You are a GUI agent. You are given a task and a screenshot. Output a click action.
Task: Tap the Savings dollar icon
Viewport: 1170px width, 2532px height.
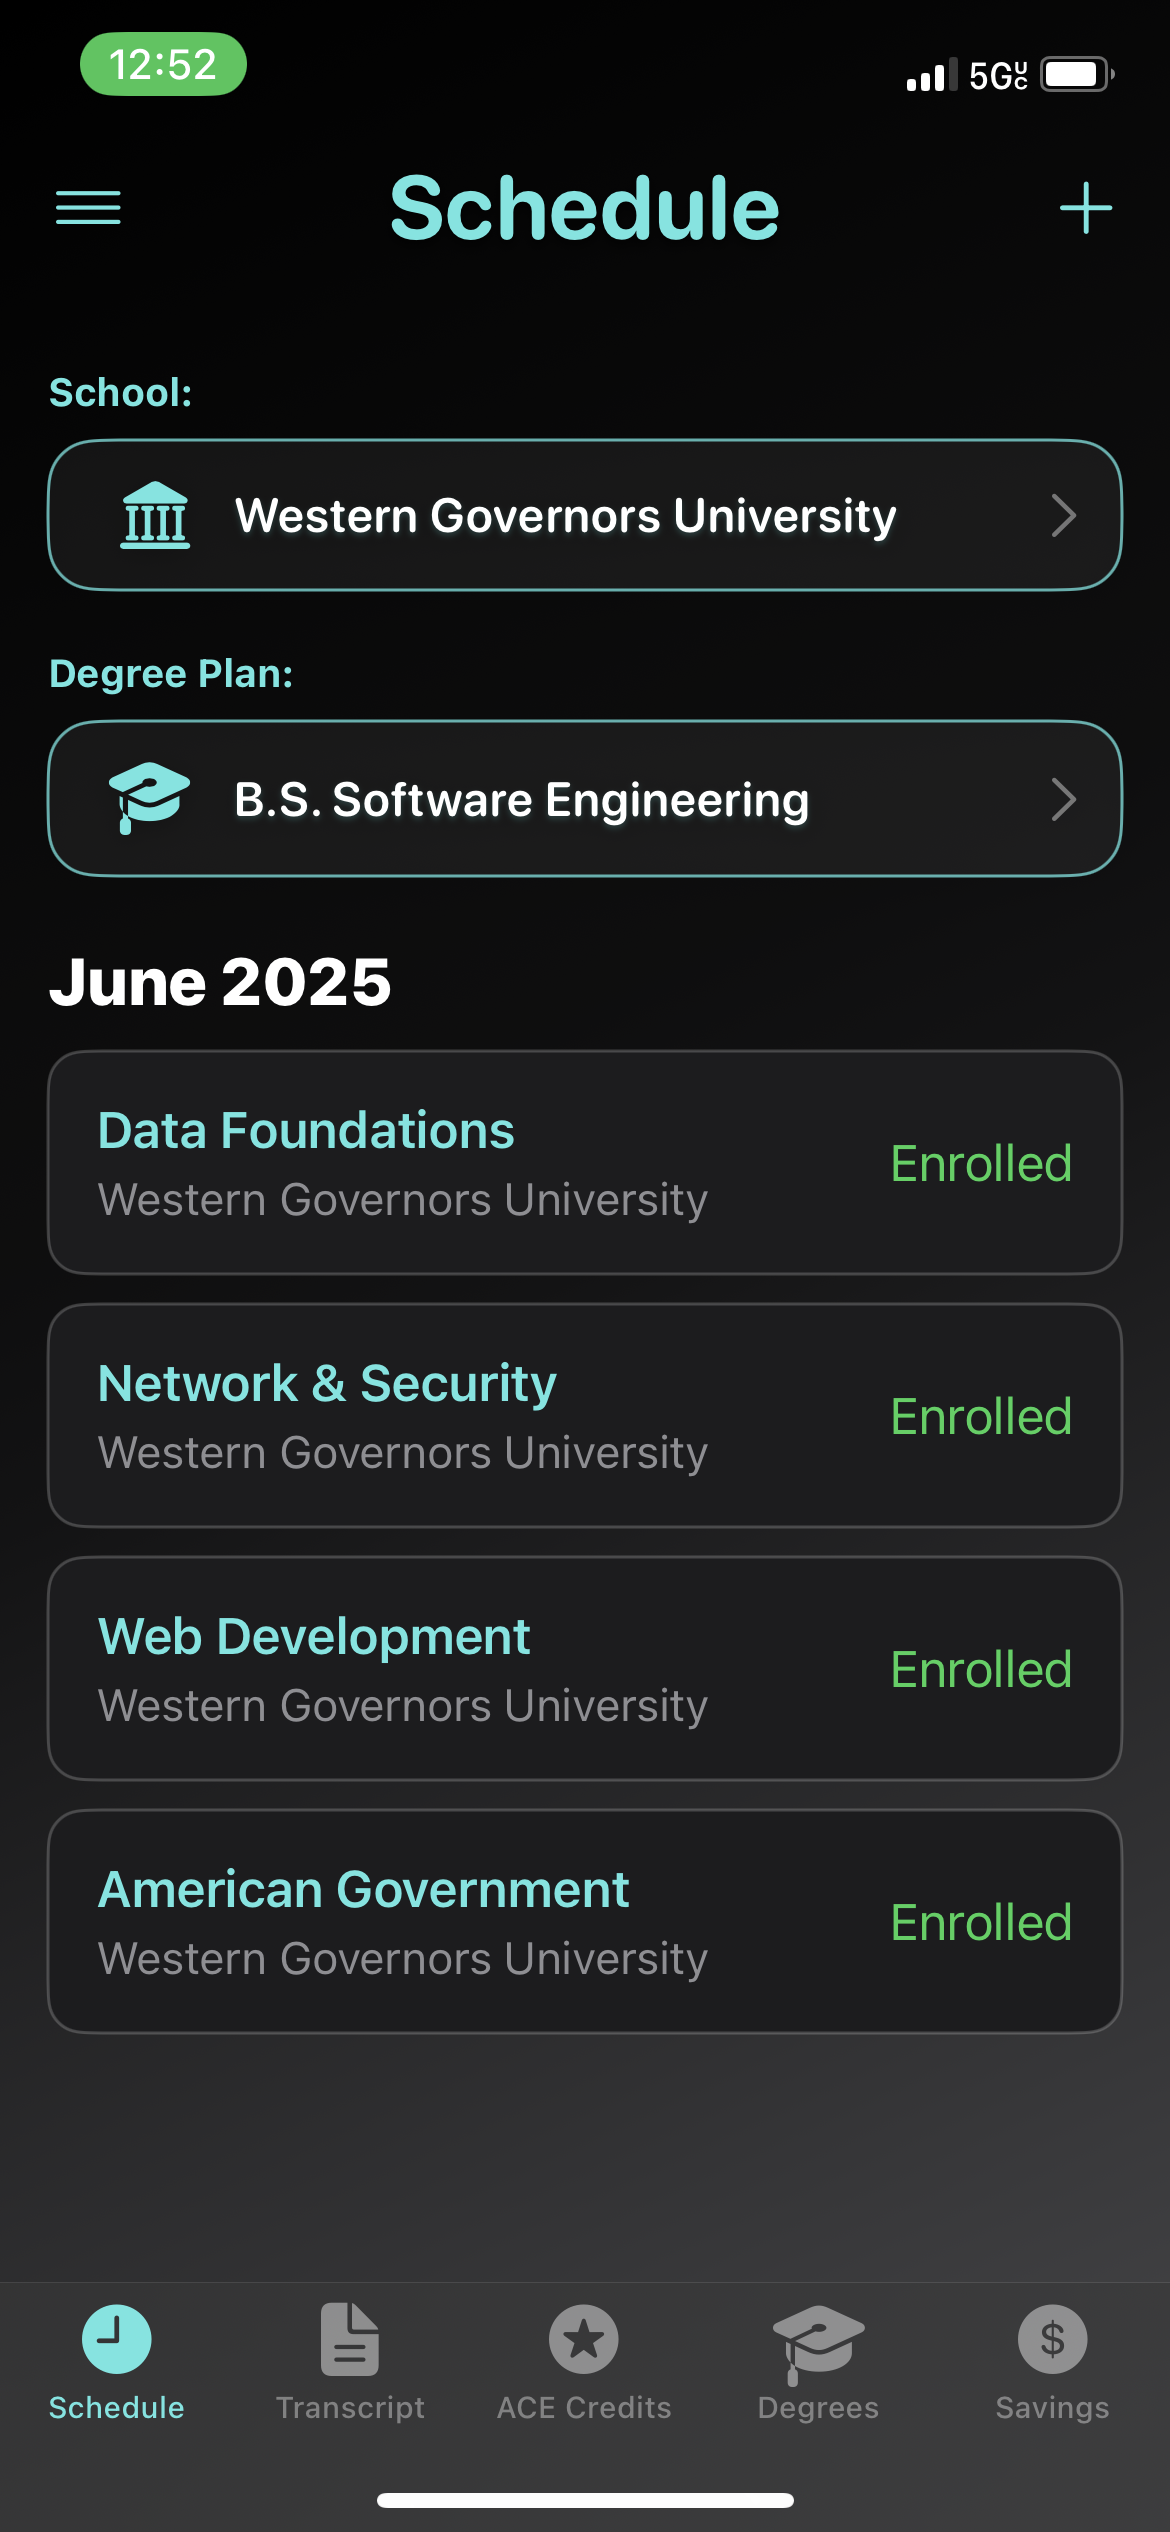[1052, 2338]
